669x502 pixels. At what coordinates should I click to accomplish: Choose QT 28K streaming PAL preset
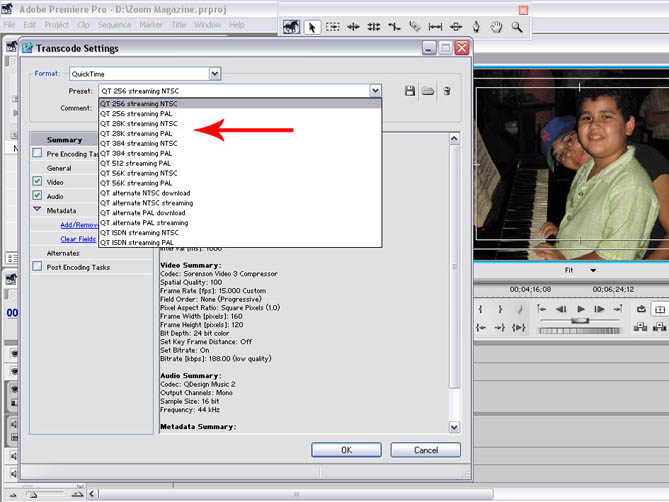click(136, 132)
